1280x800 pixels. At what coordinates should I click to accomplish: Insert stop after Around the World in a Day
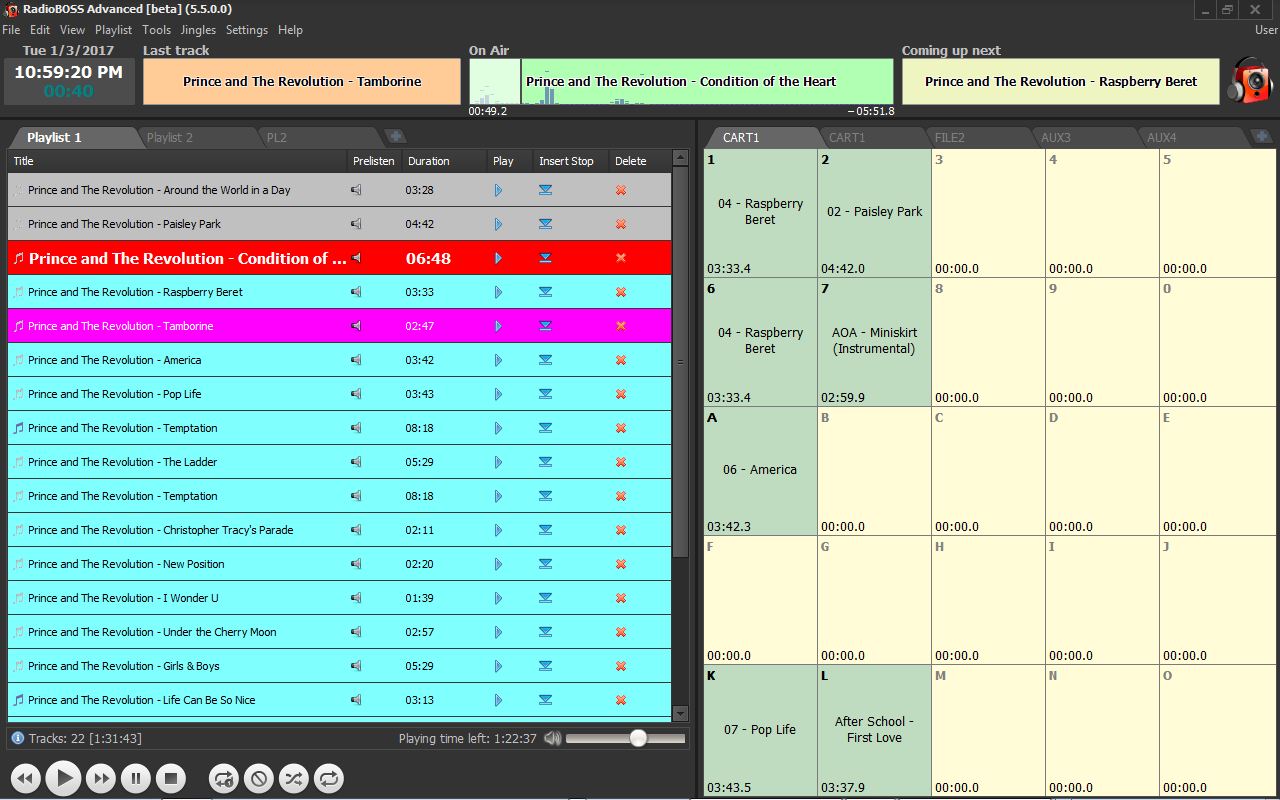click(x=545, y=190)
